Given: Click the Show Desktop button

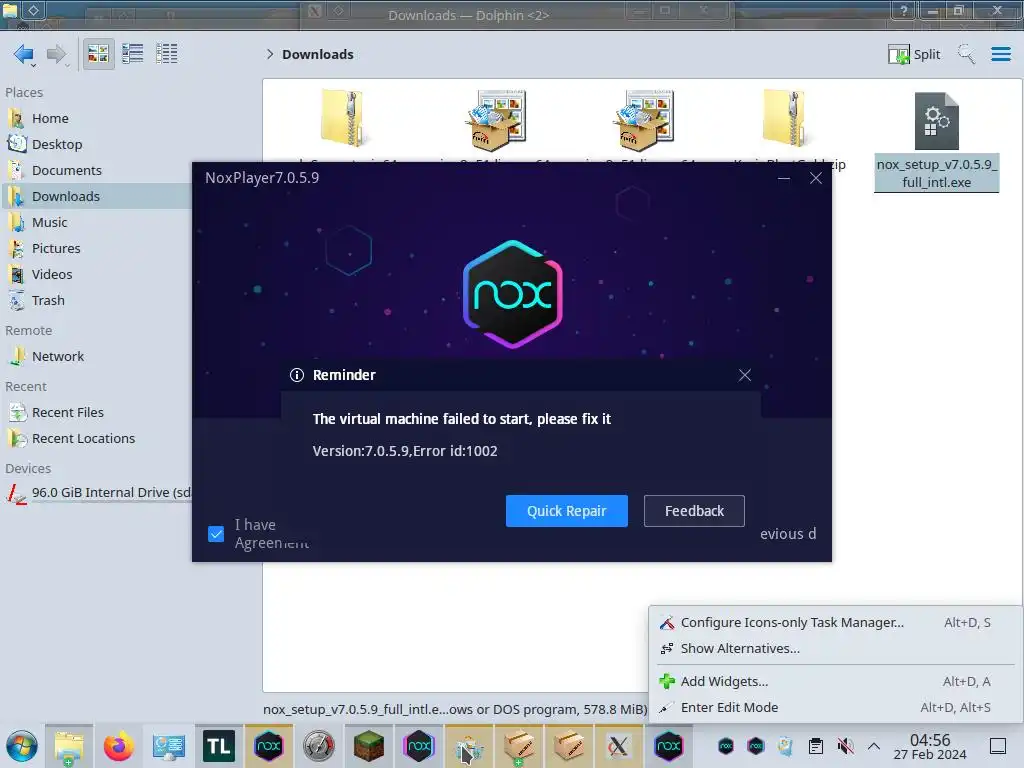Looking at the screenshot, I should point(998,746).
